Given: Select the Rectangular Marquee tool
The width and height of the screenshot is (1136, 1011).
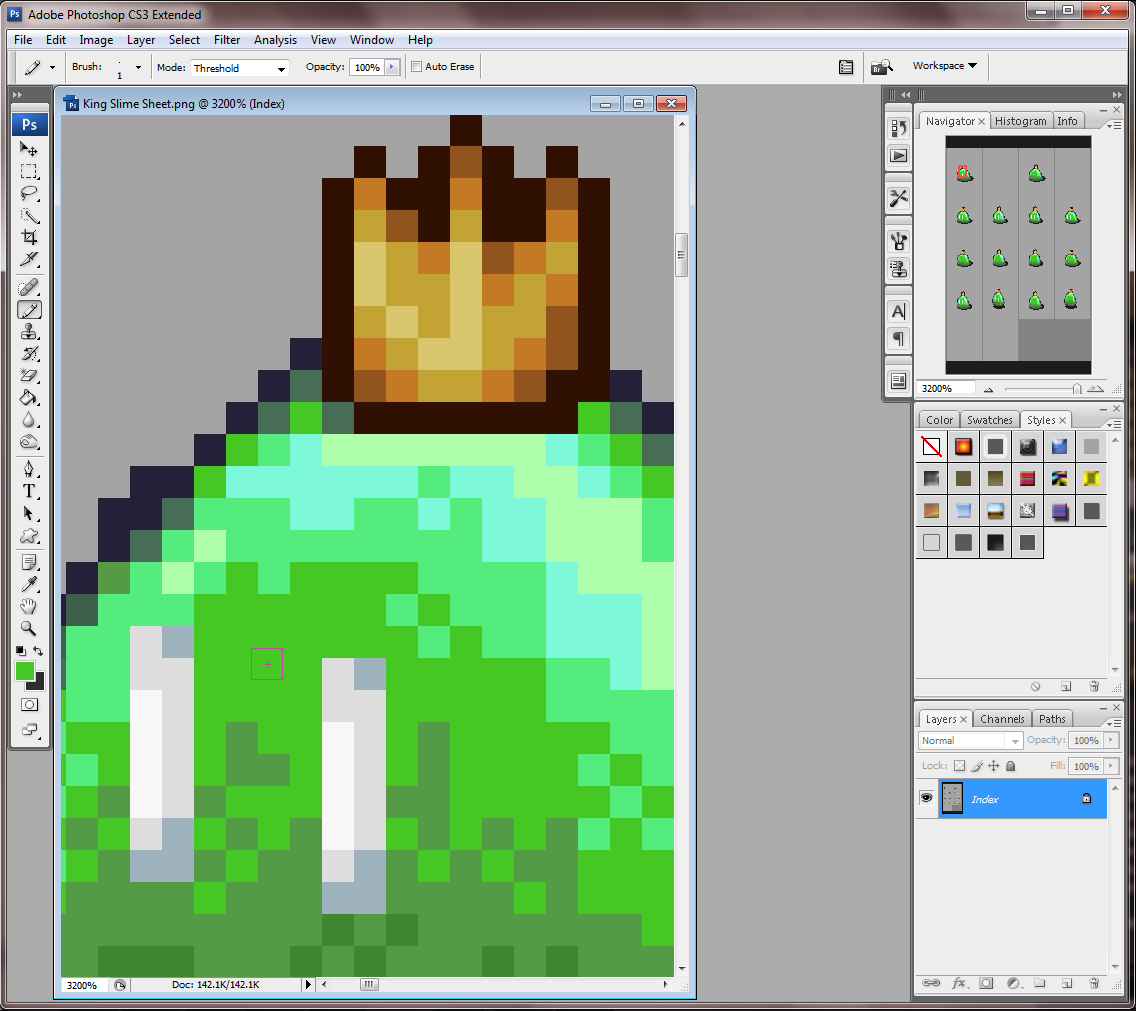Looking at the screenshot, I should pyautogui.click(x=29, y=172).
